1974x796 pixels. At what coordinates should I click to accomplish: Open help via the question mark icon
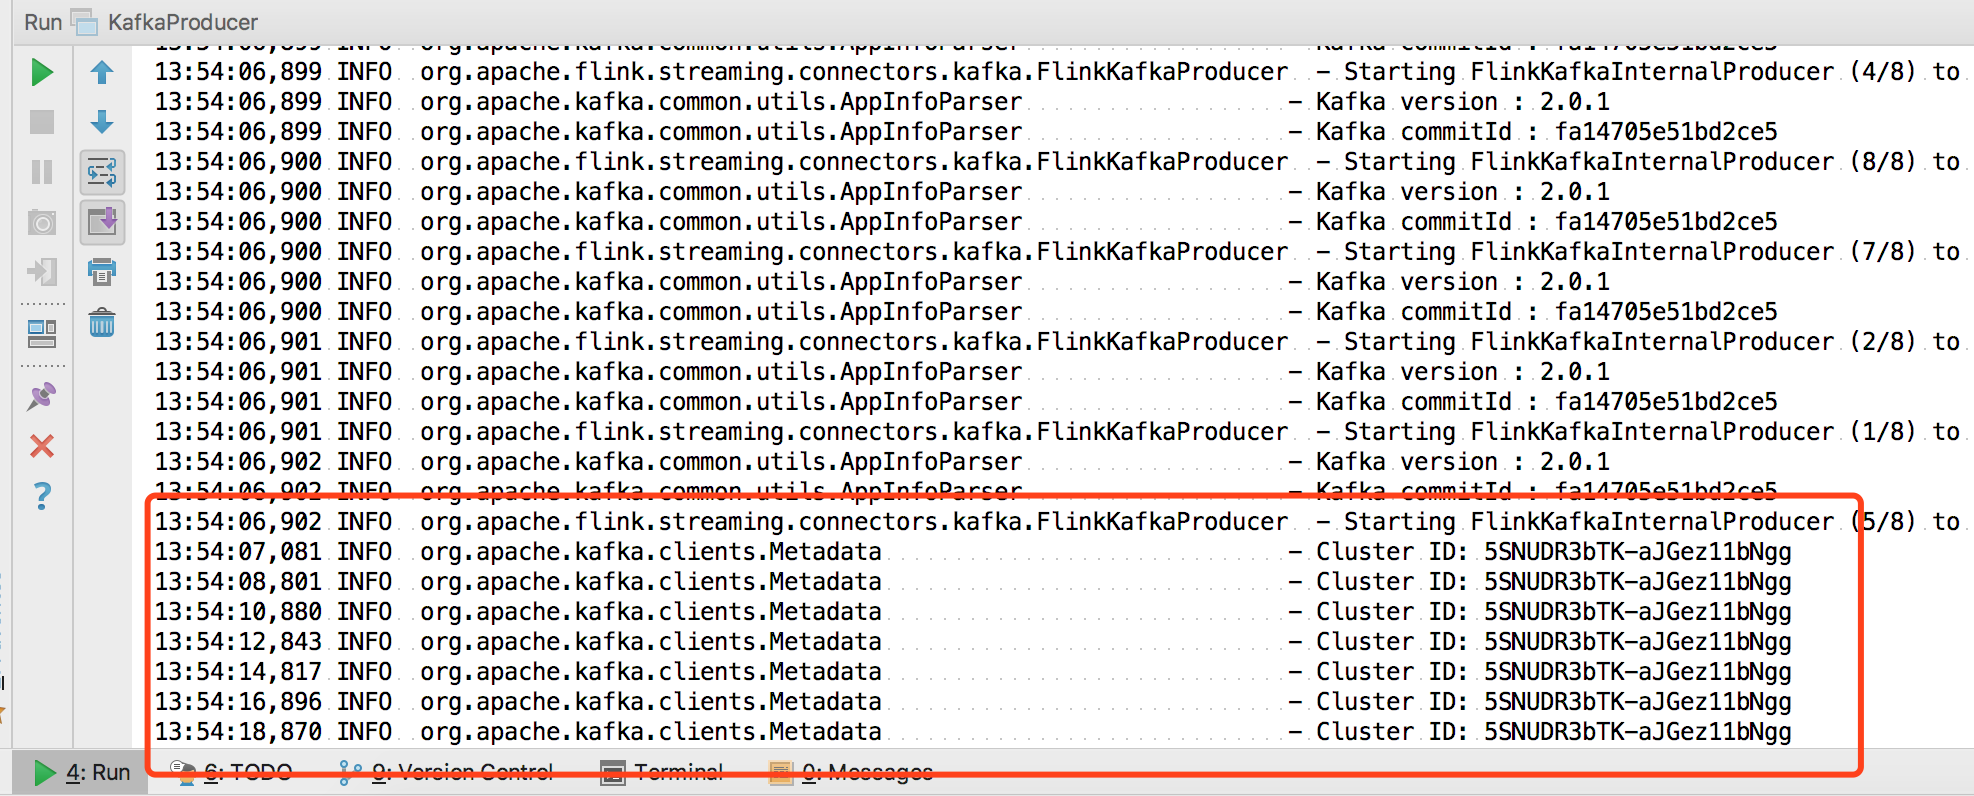[x=42, y=496]
